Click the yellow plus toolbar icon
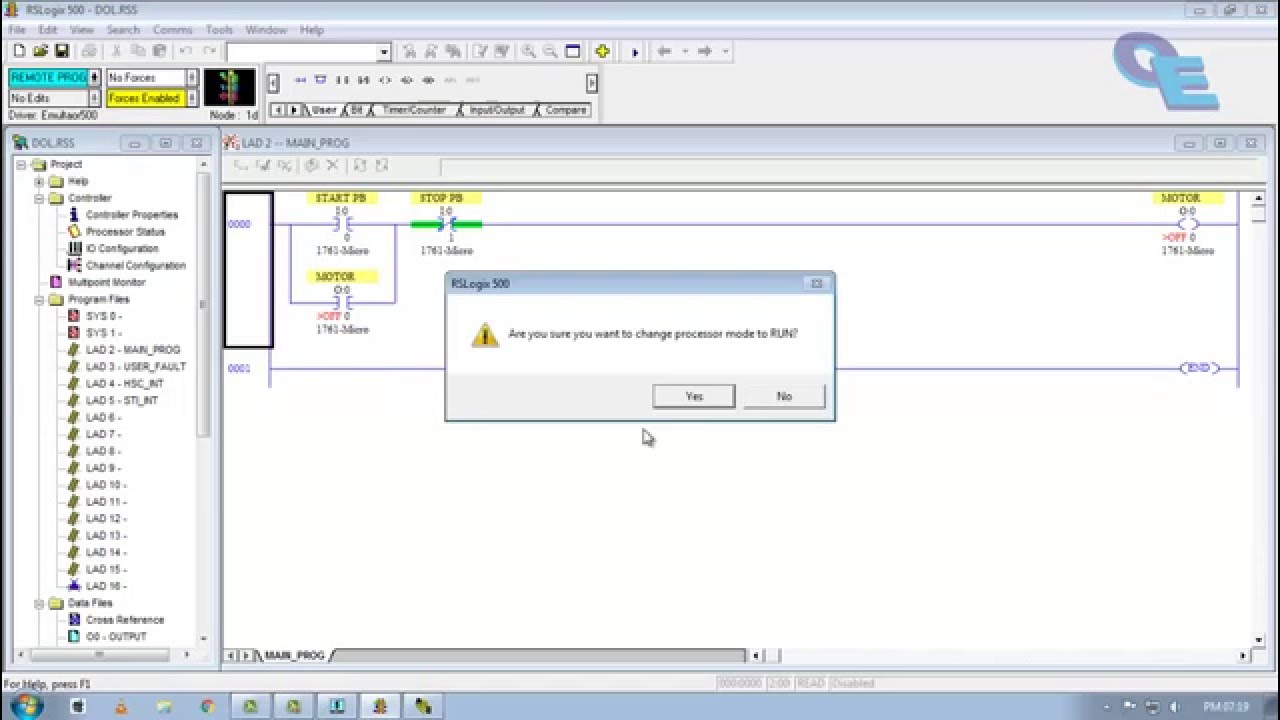 [602, 51]
